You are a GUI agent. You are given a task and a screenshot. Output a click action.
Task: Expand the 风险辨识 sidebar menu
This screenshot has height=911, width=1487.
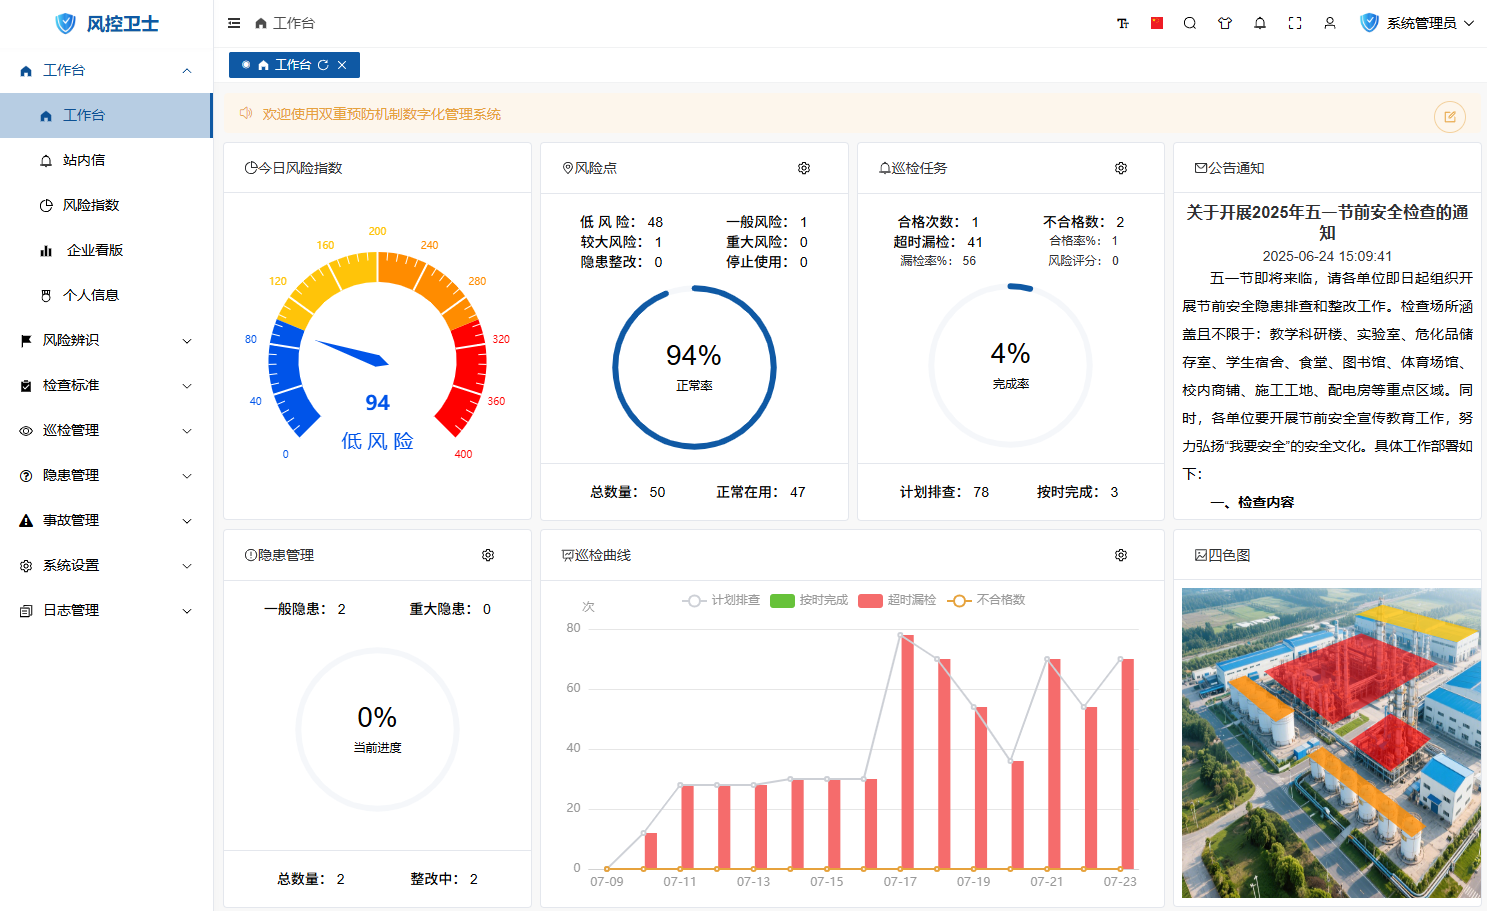click(106, 340)
